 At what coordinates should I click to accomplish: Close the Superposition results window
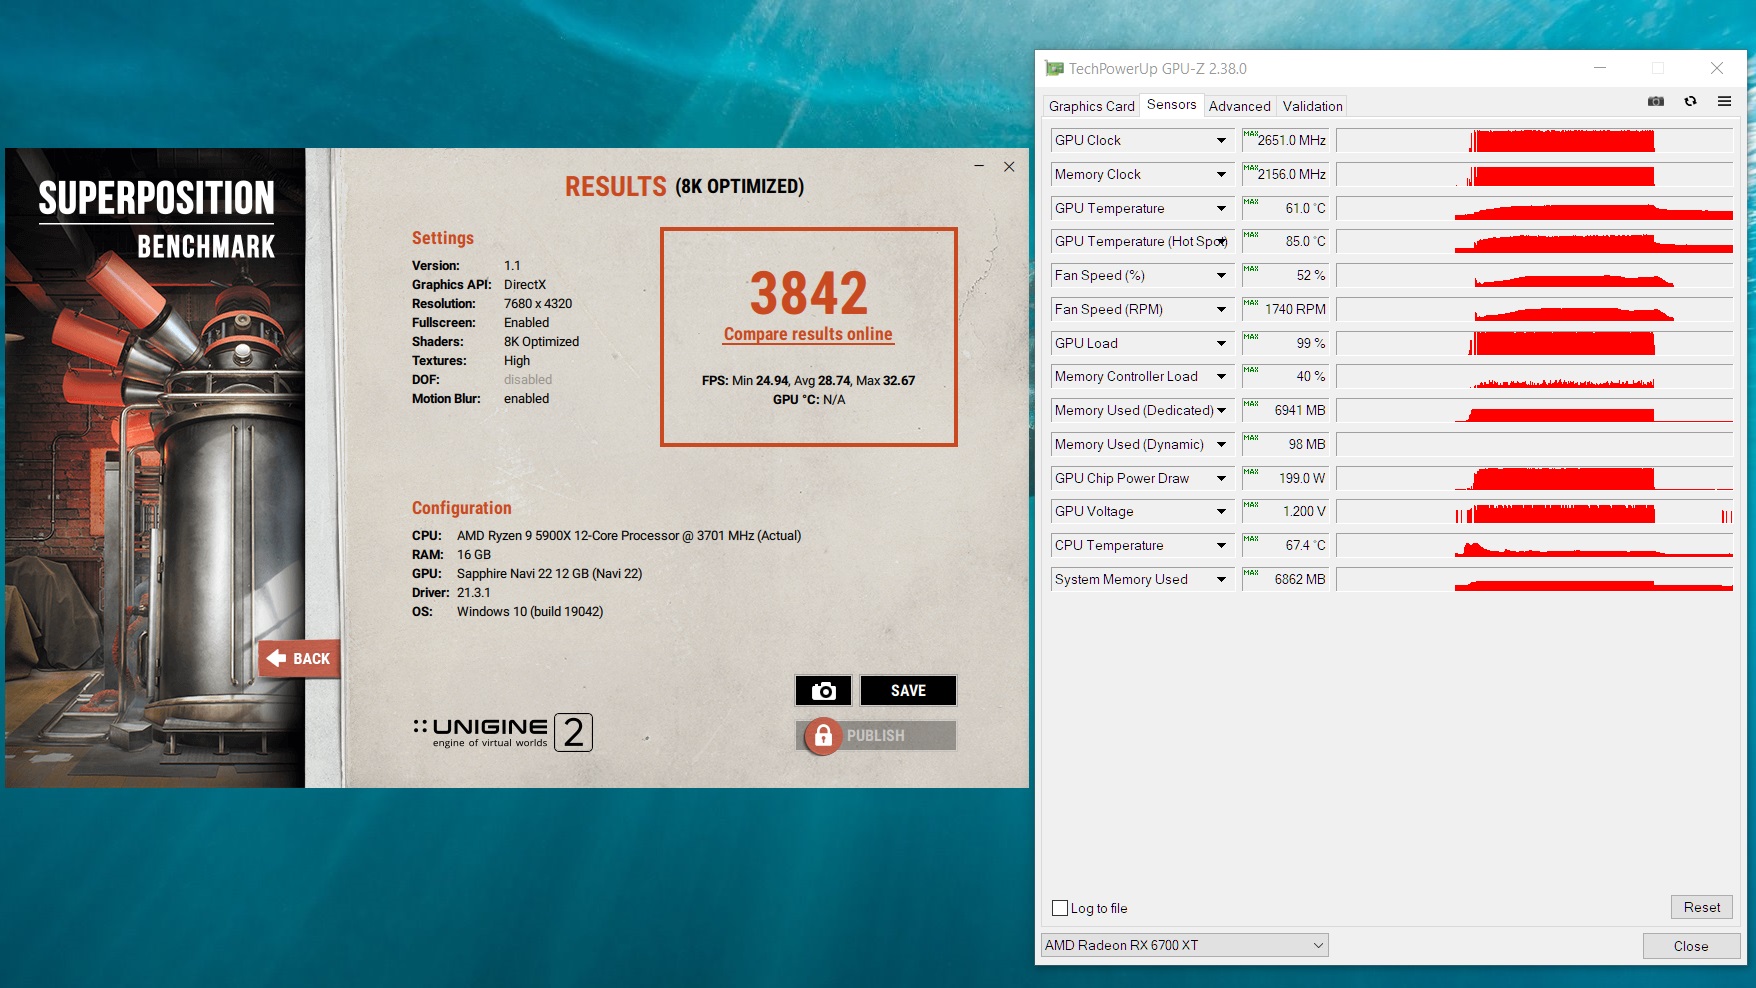coord(1009,166)
